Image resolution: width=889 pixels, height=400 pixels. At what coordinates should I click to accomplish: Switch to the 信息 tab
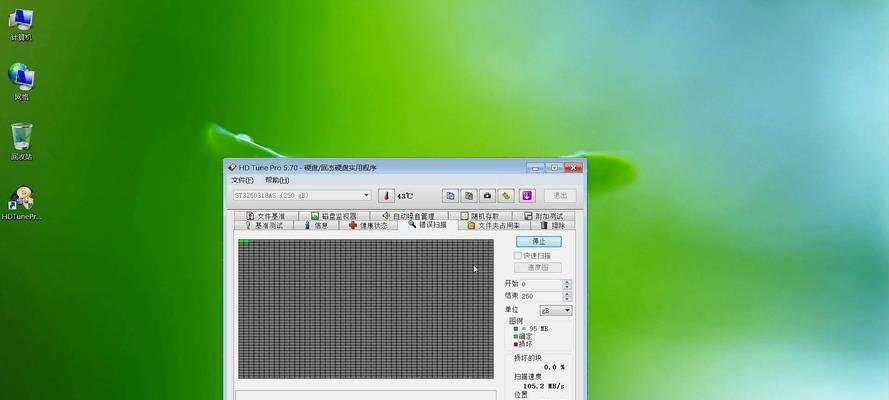pyautogui.click(x=316, y=225)
